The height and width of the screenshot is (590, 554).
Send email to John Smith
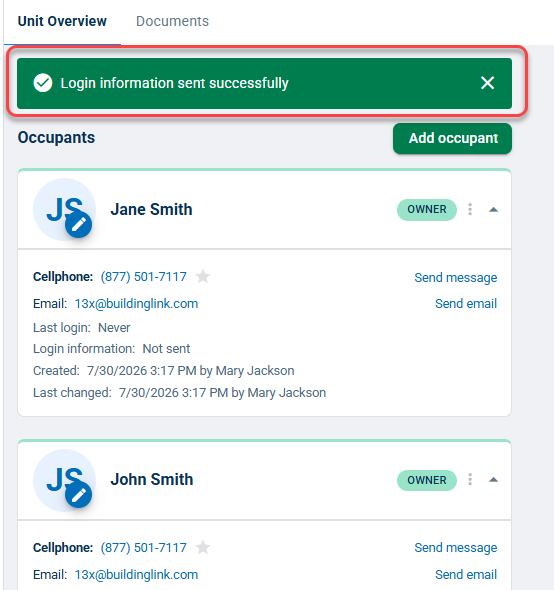466,575
